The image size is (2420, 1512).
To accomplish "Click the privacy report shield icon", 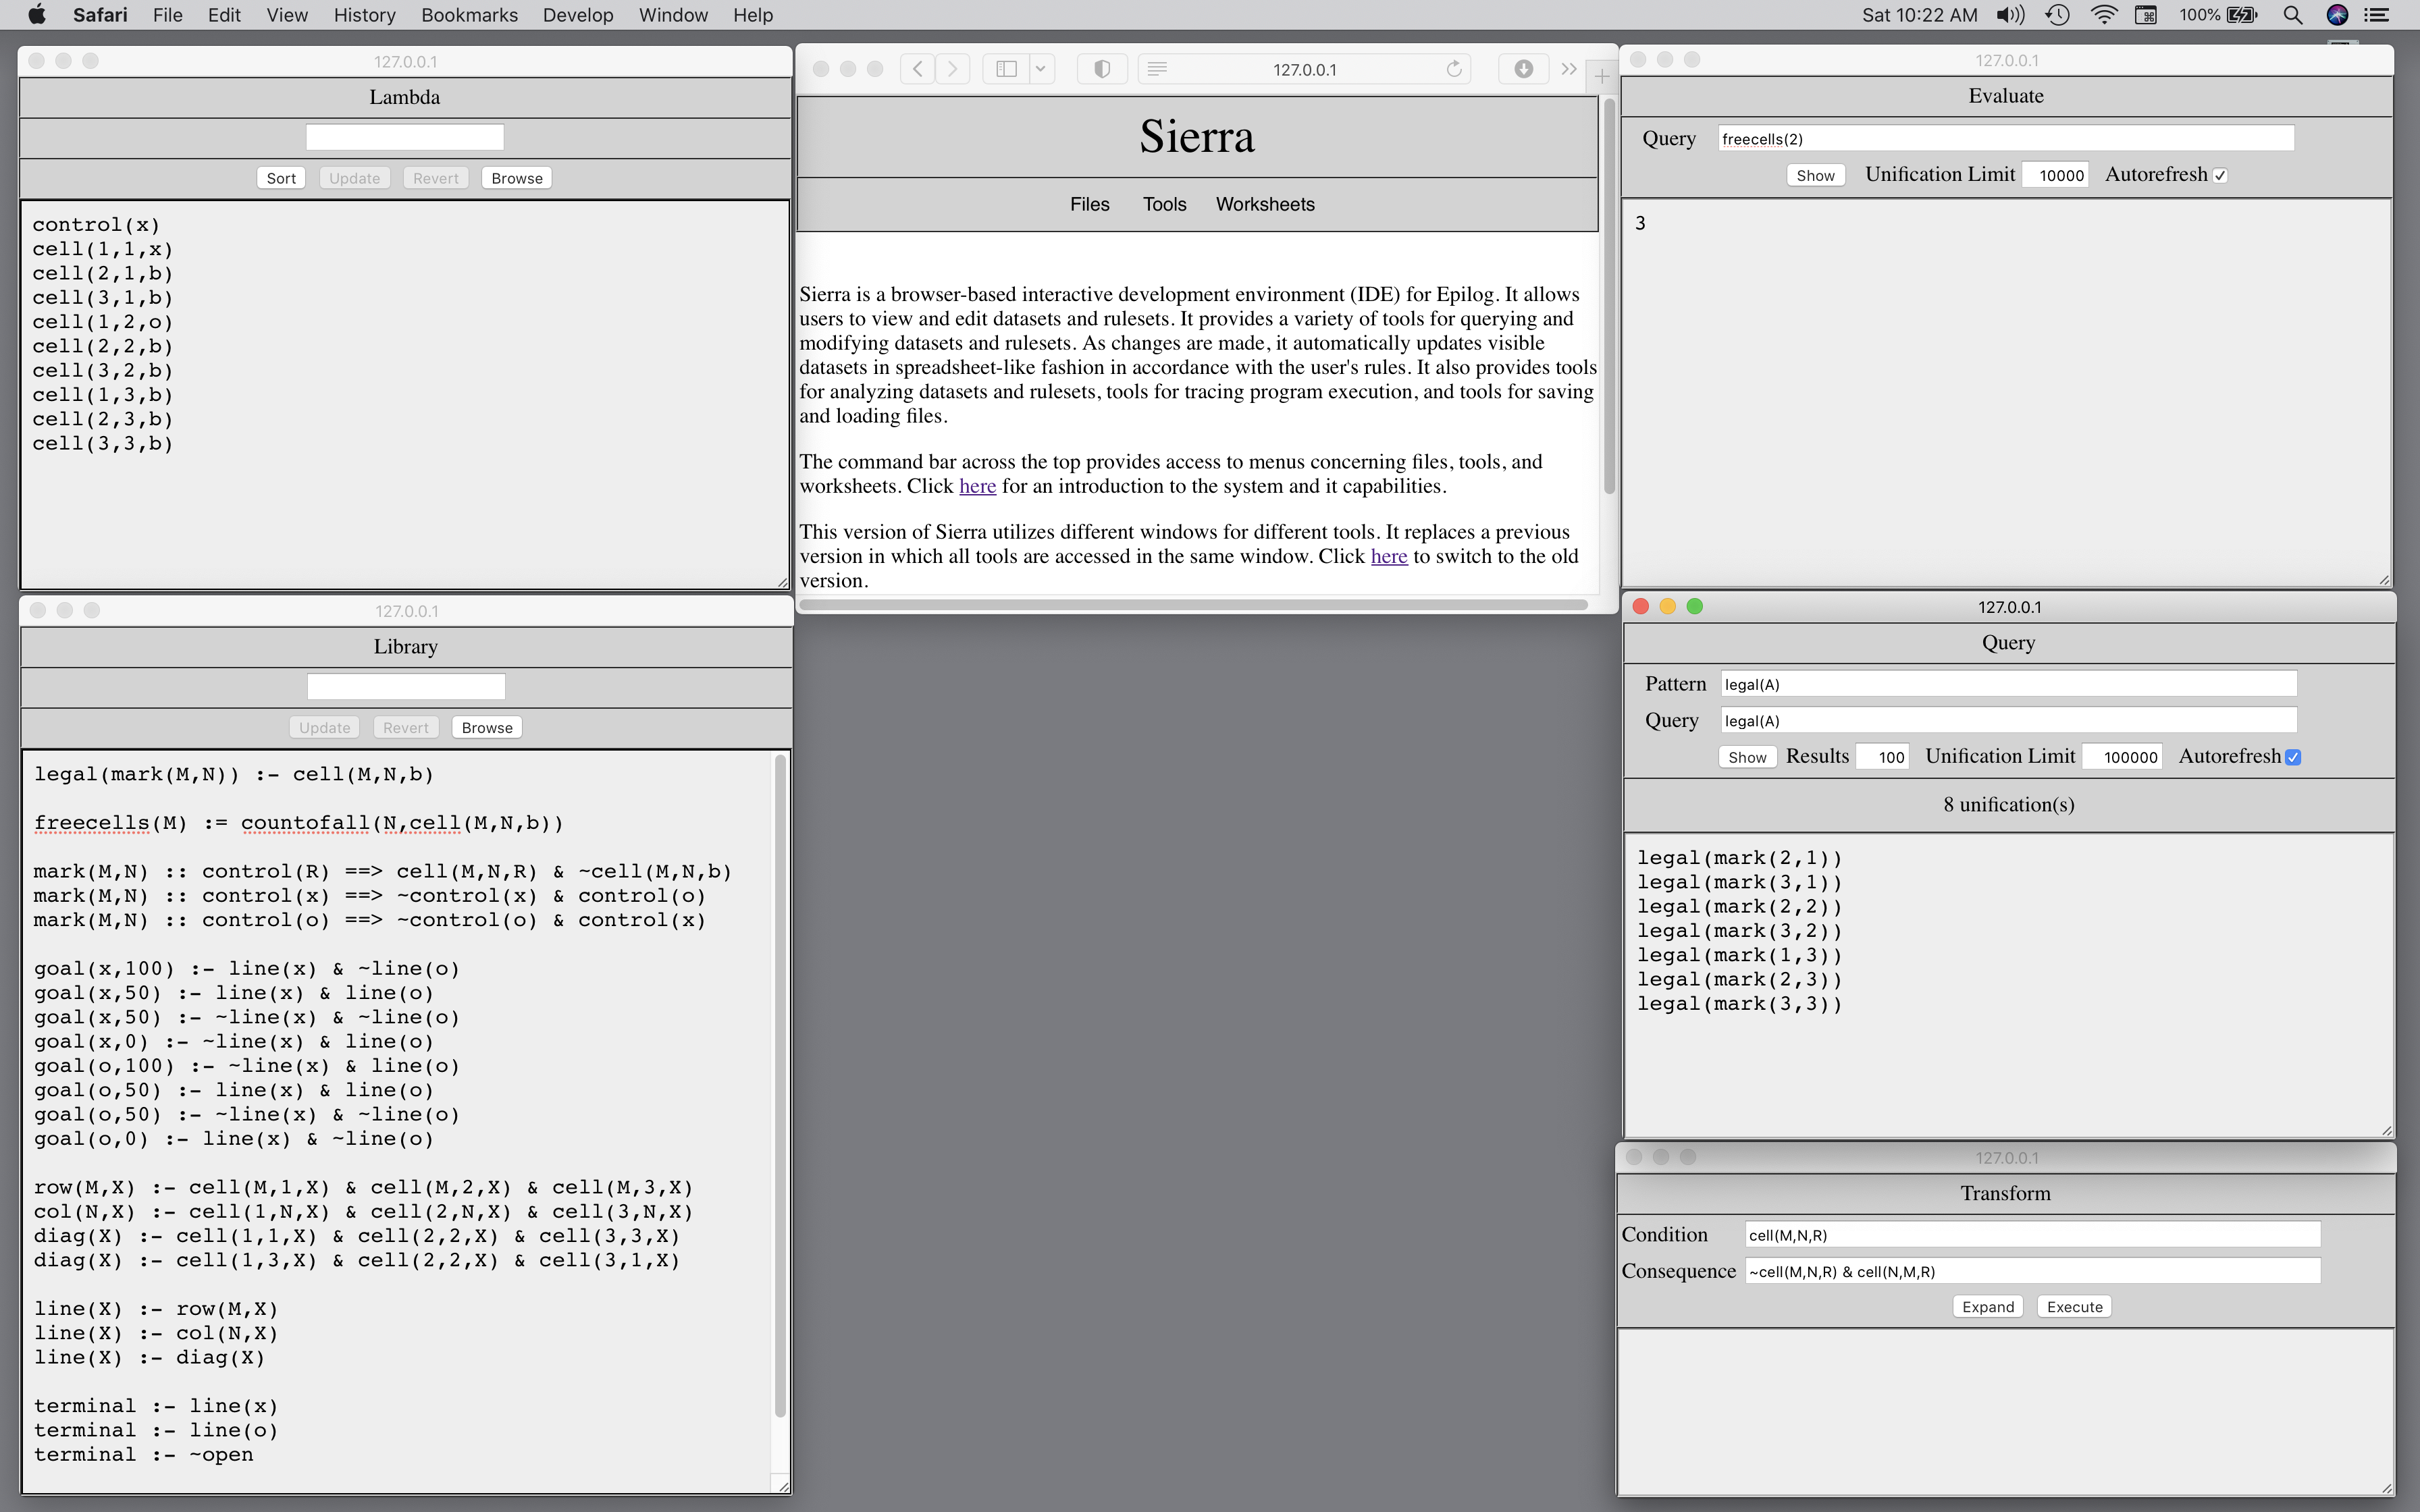I will 1102,69.
